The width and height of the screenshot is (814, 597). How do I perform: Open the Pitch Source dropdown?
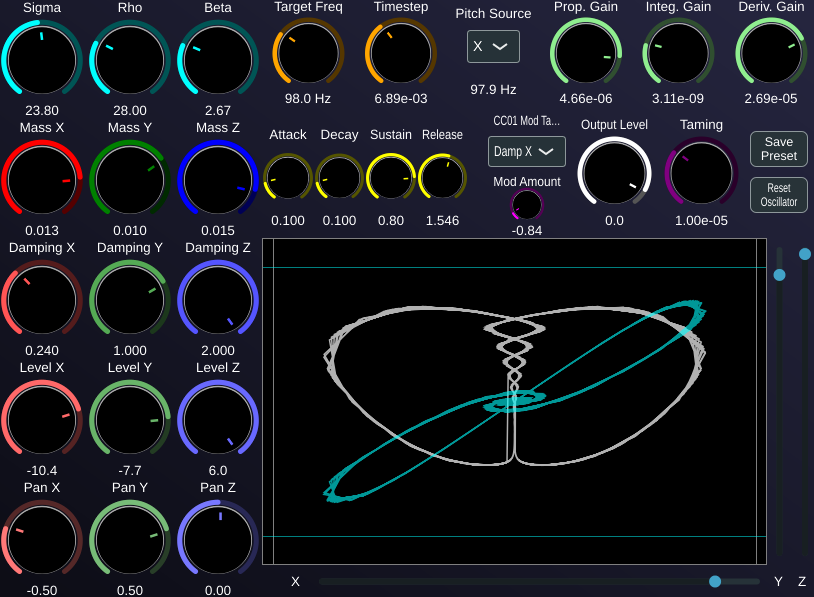(493, 47)
